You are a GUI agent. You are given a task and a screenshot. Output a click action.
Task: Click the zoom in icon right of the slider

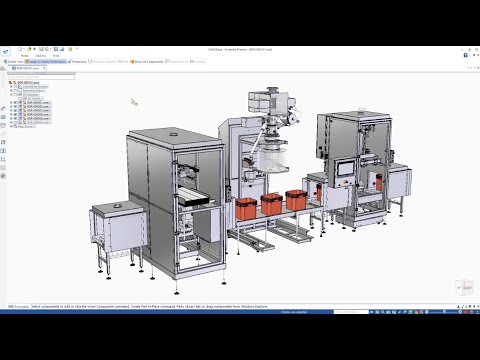coord(460,312)
